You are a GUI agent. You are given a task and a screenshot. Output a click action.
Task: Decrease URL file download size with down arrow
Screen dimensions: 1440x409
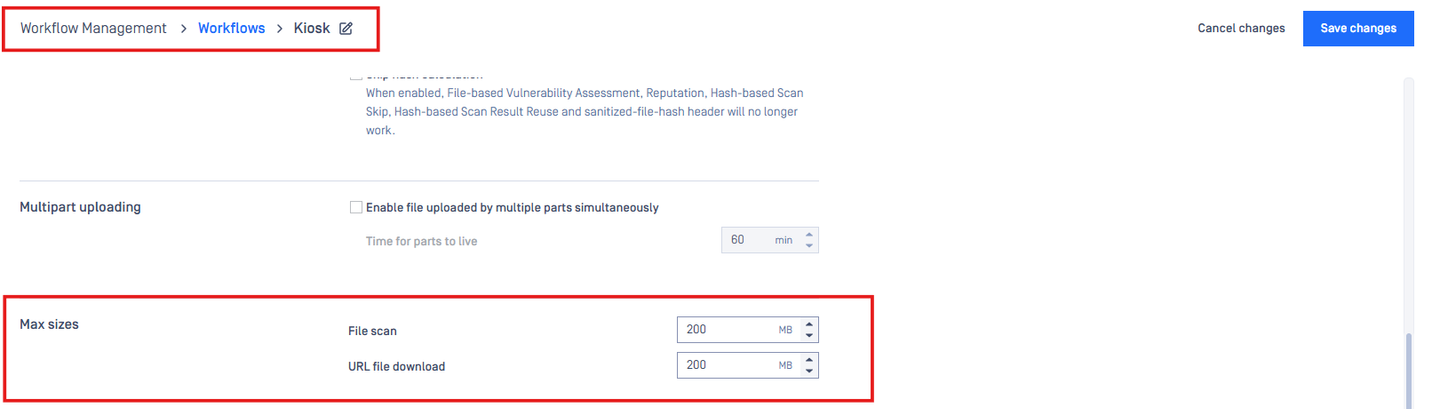(x=808, y=371)
